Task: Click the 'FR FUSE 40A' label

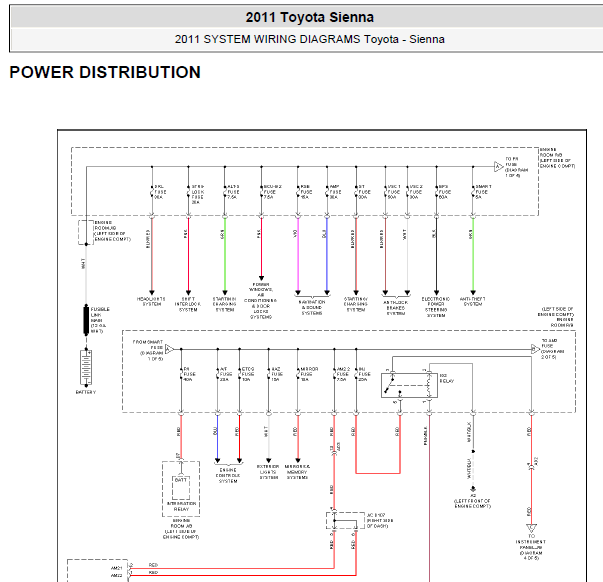Action: [189, 374]
